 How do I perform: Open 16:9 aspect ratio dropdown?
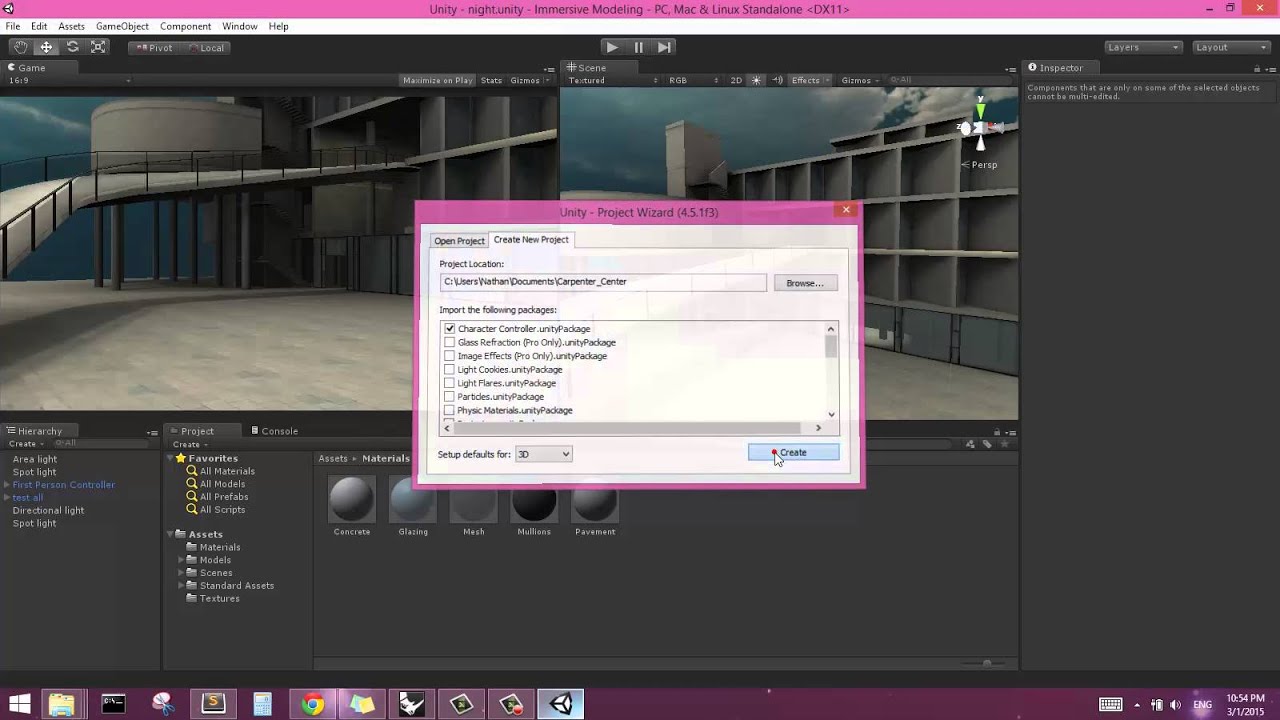[70, 80]
